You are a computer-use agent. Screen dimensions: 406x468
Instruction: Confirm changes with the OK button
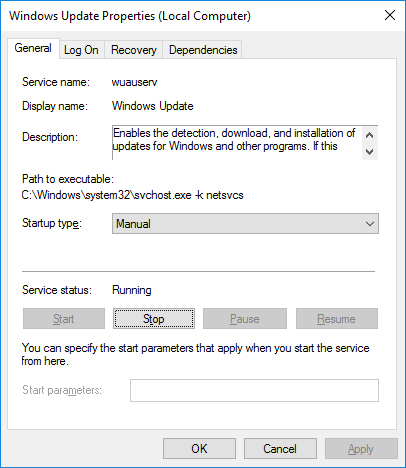(199, 449)
